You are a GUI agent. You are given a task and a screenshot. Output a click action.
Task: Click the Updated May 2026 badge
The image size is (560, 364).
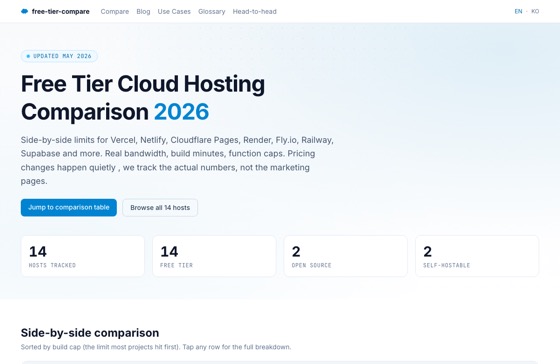[59, 56]
